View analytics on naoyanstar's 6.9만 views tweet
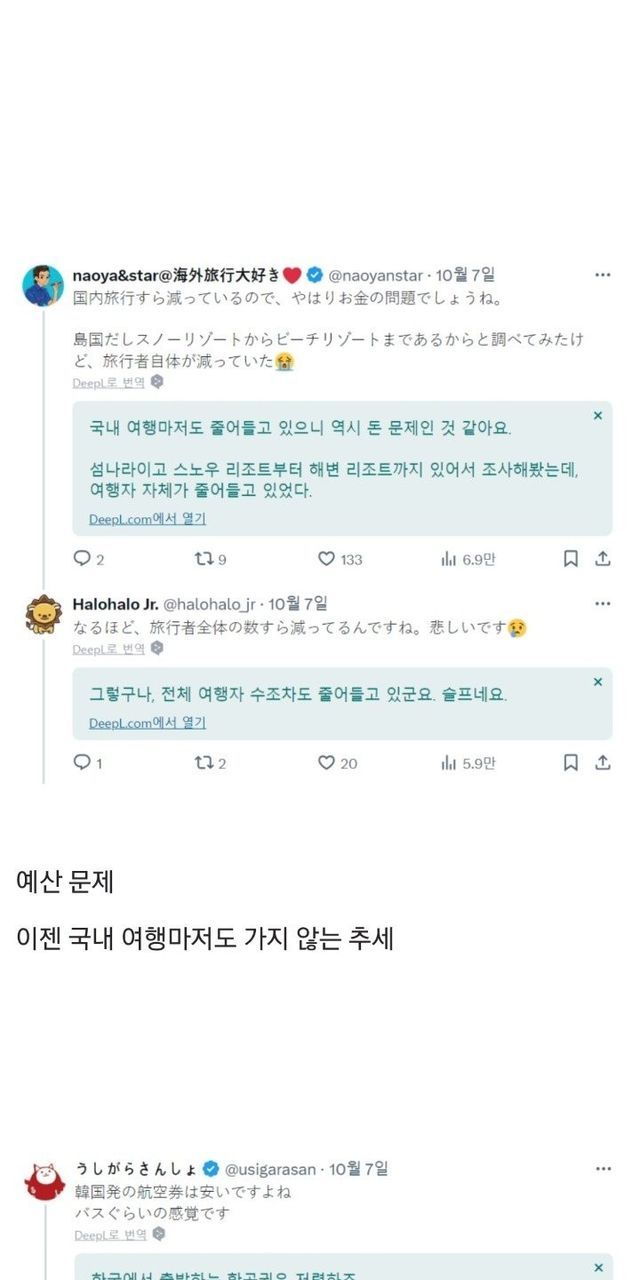 pos(448,559)
